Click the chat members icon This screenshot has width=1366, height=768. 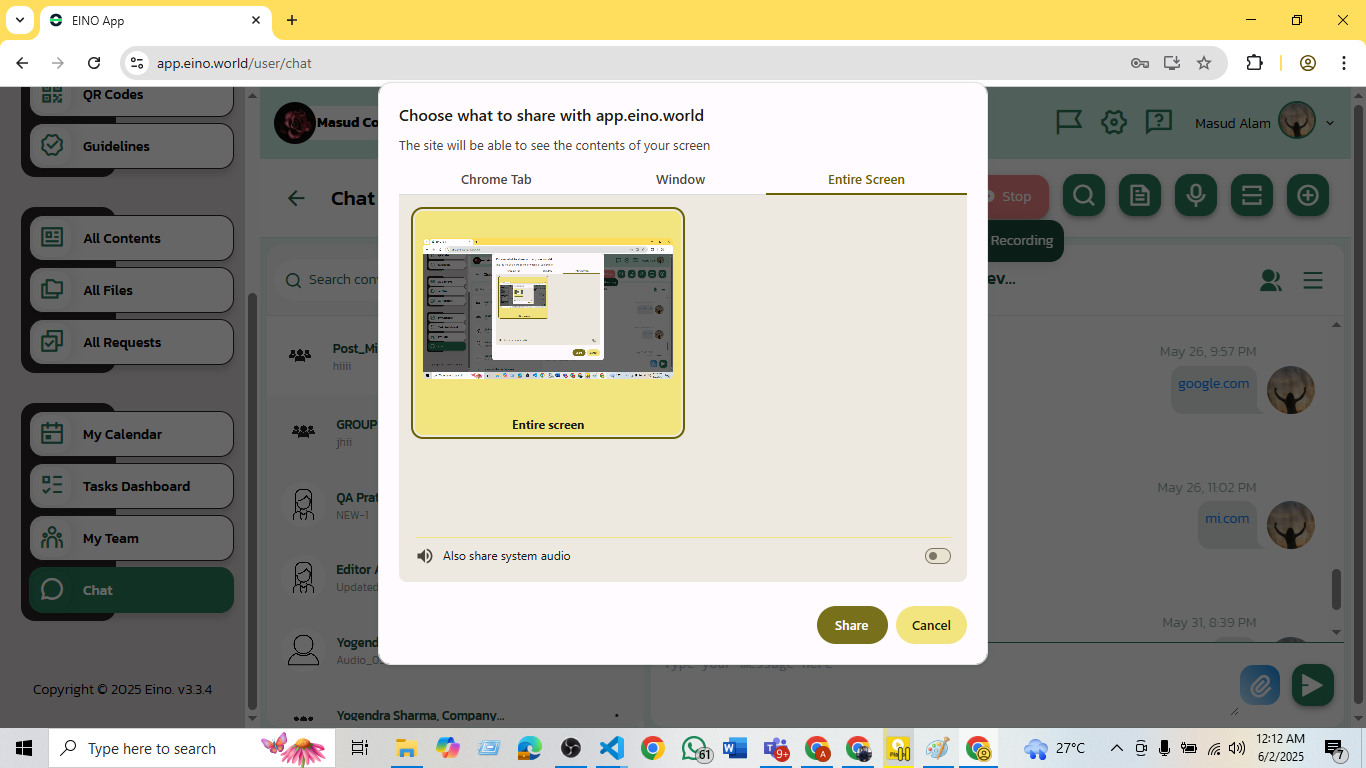[x=1271, y=281]
